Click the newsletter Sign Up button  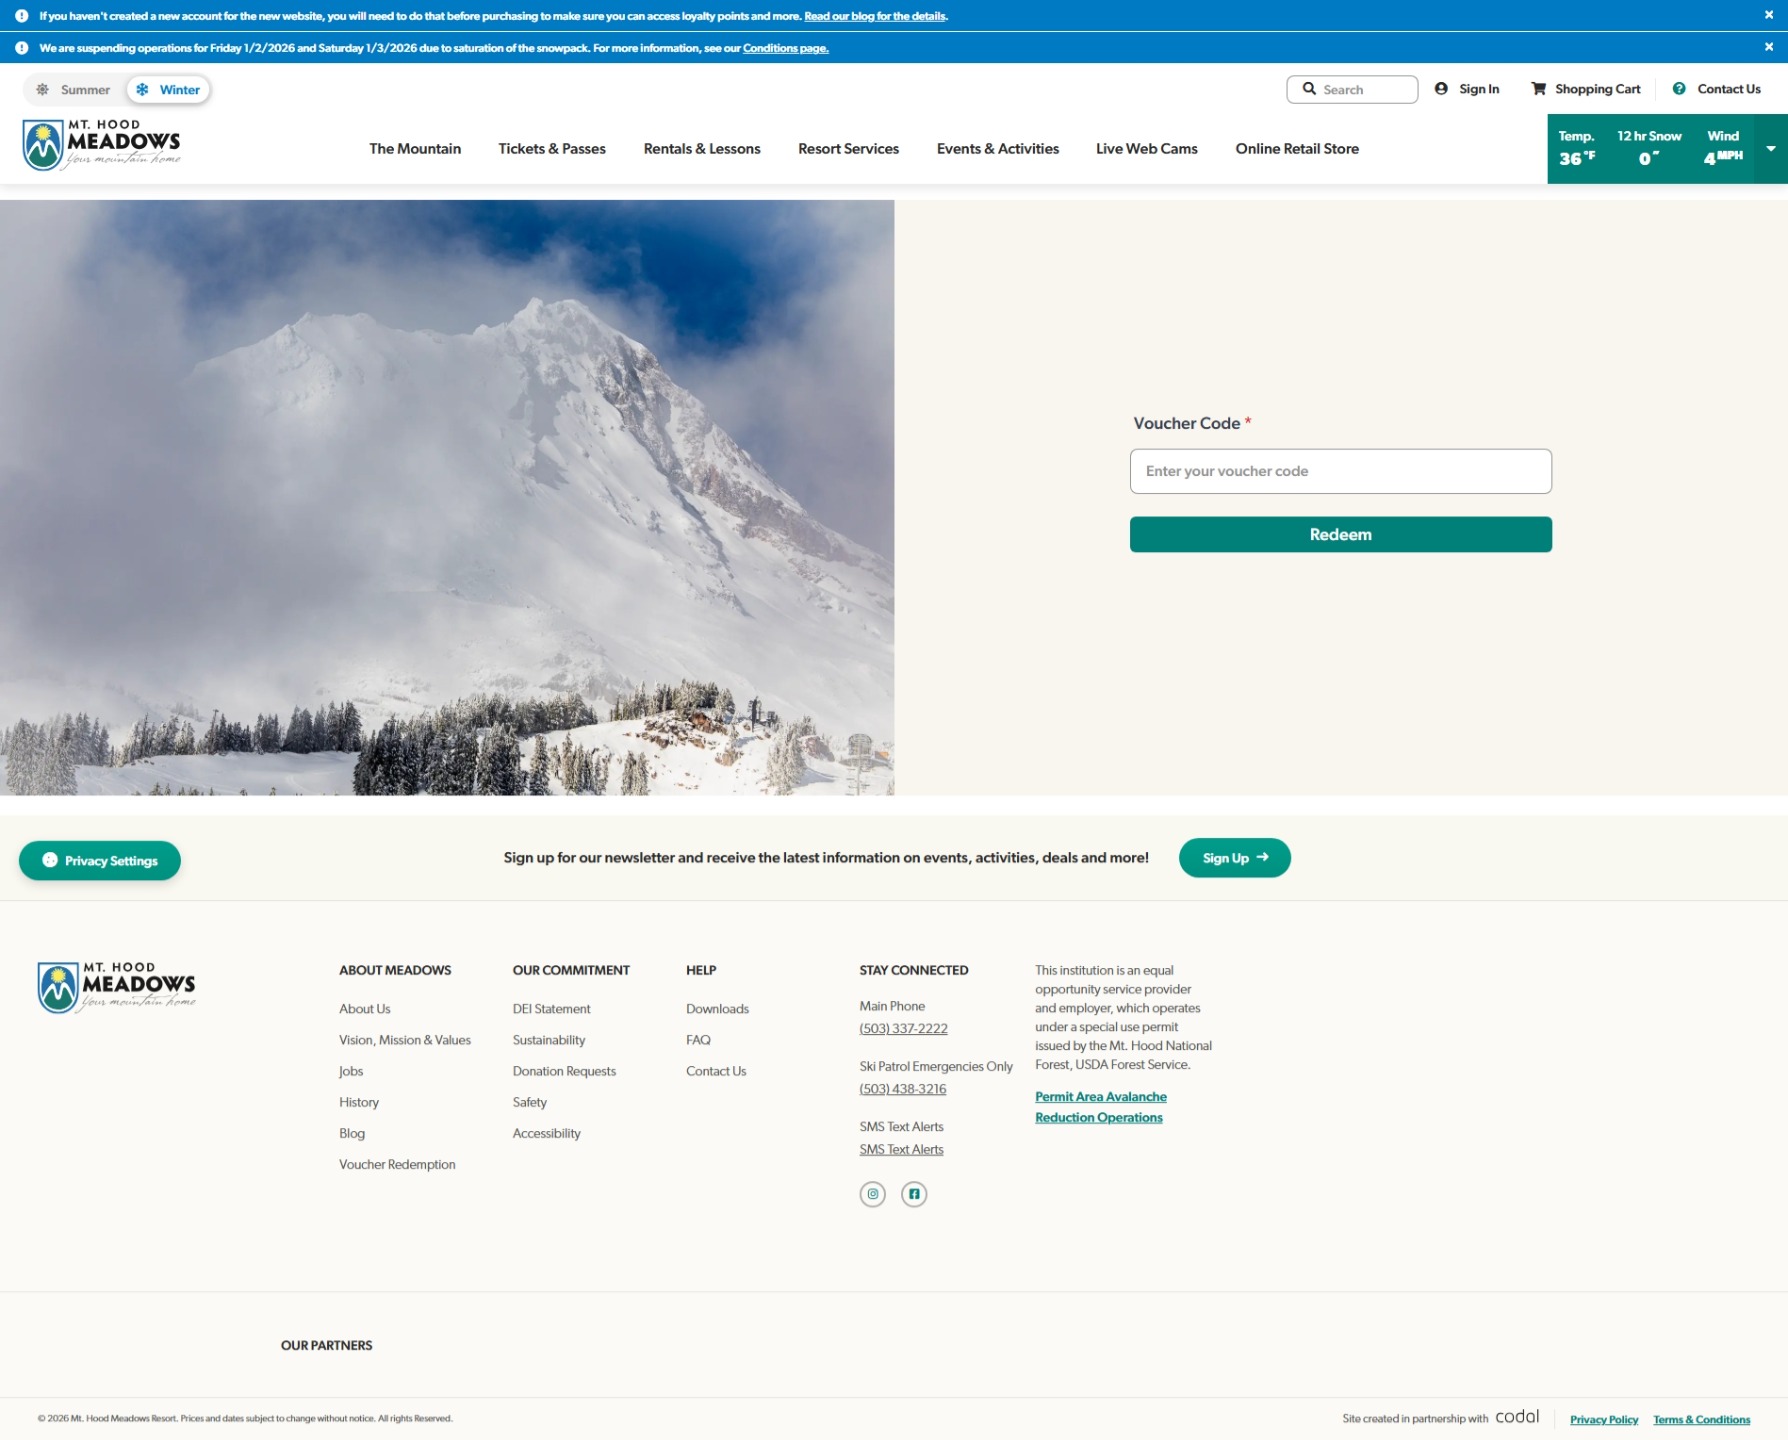coord(1234,858)
